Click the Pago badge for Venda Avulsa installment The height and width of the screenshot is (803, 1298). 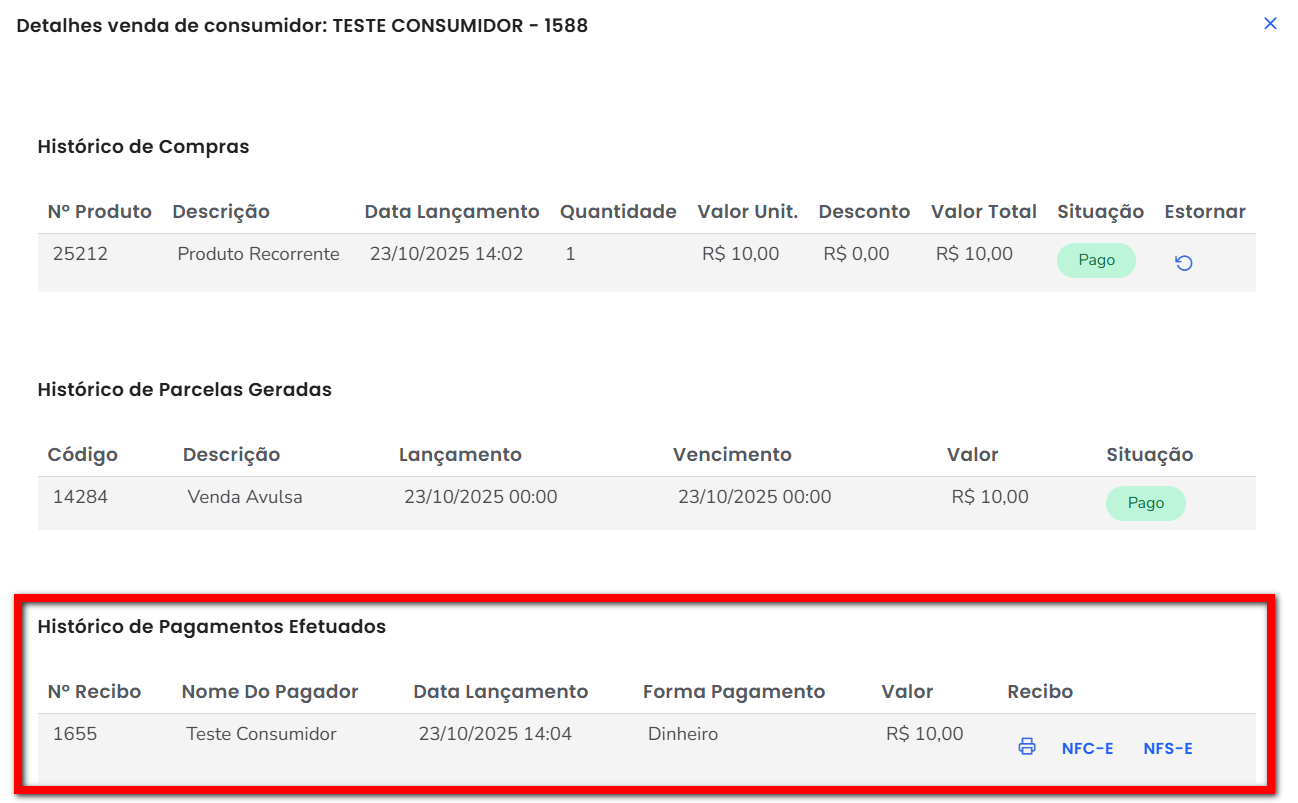coord(1145,503)
